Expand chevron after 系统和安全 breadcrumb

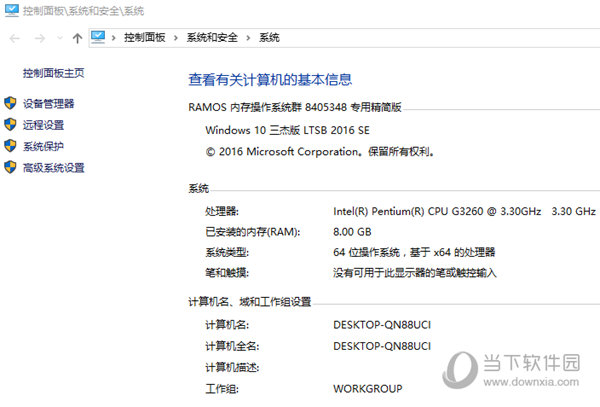[248, 38]
